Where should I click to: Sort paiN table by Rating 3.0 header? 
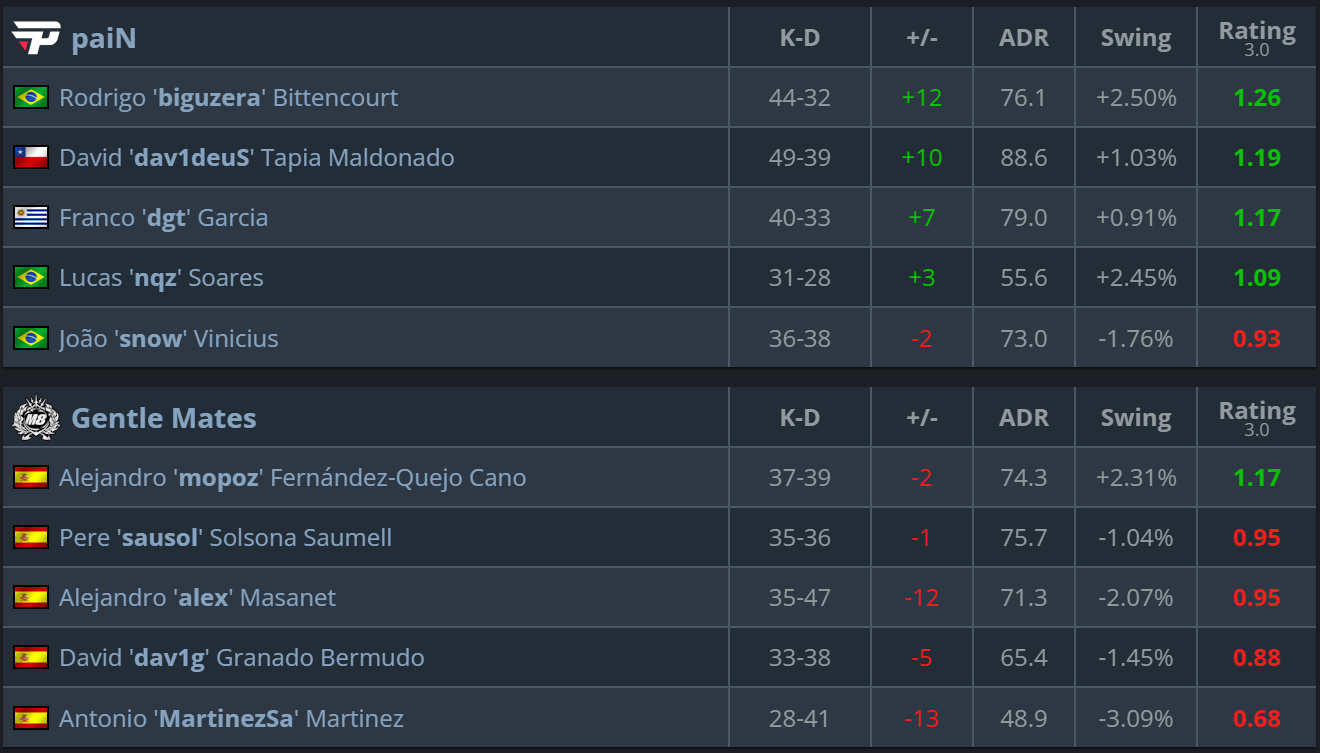click(1257, 38)
